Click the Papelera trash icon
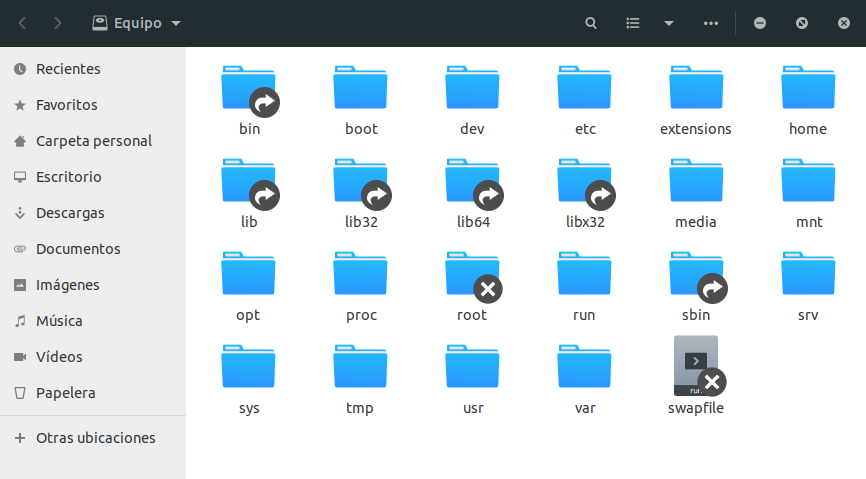This screenshot has height=479, width=866. [x=20, y=393]
